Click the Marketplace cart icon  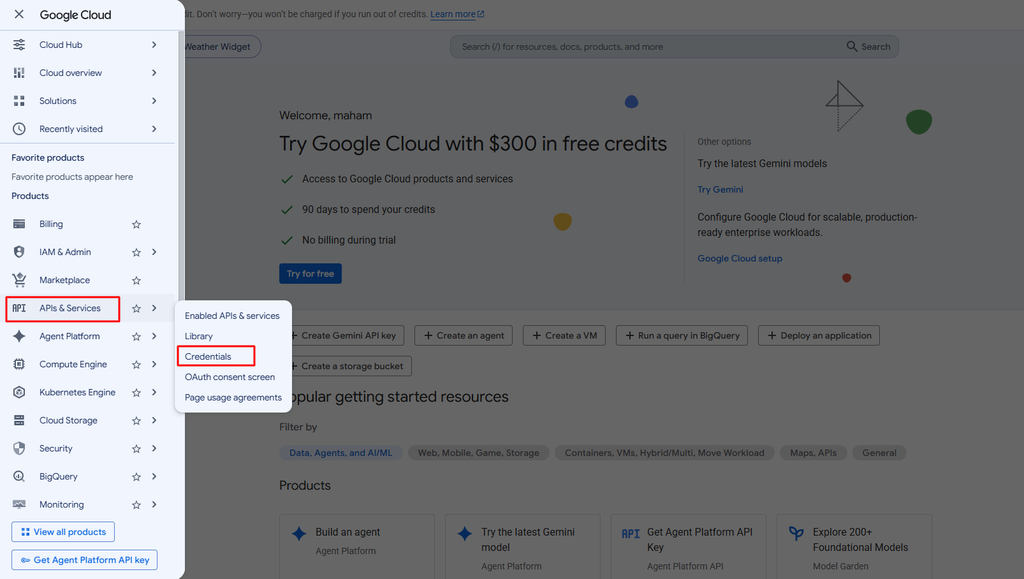click(x=19, y=280)
